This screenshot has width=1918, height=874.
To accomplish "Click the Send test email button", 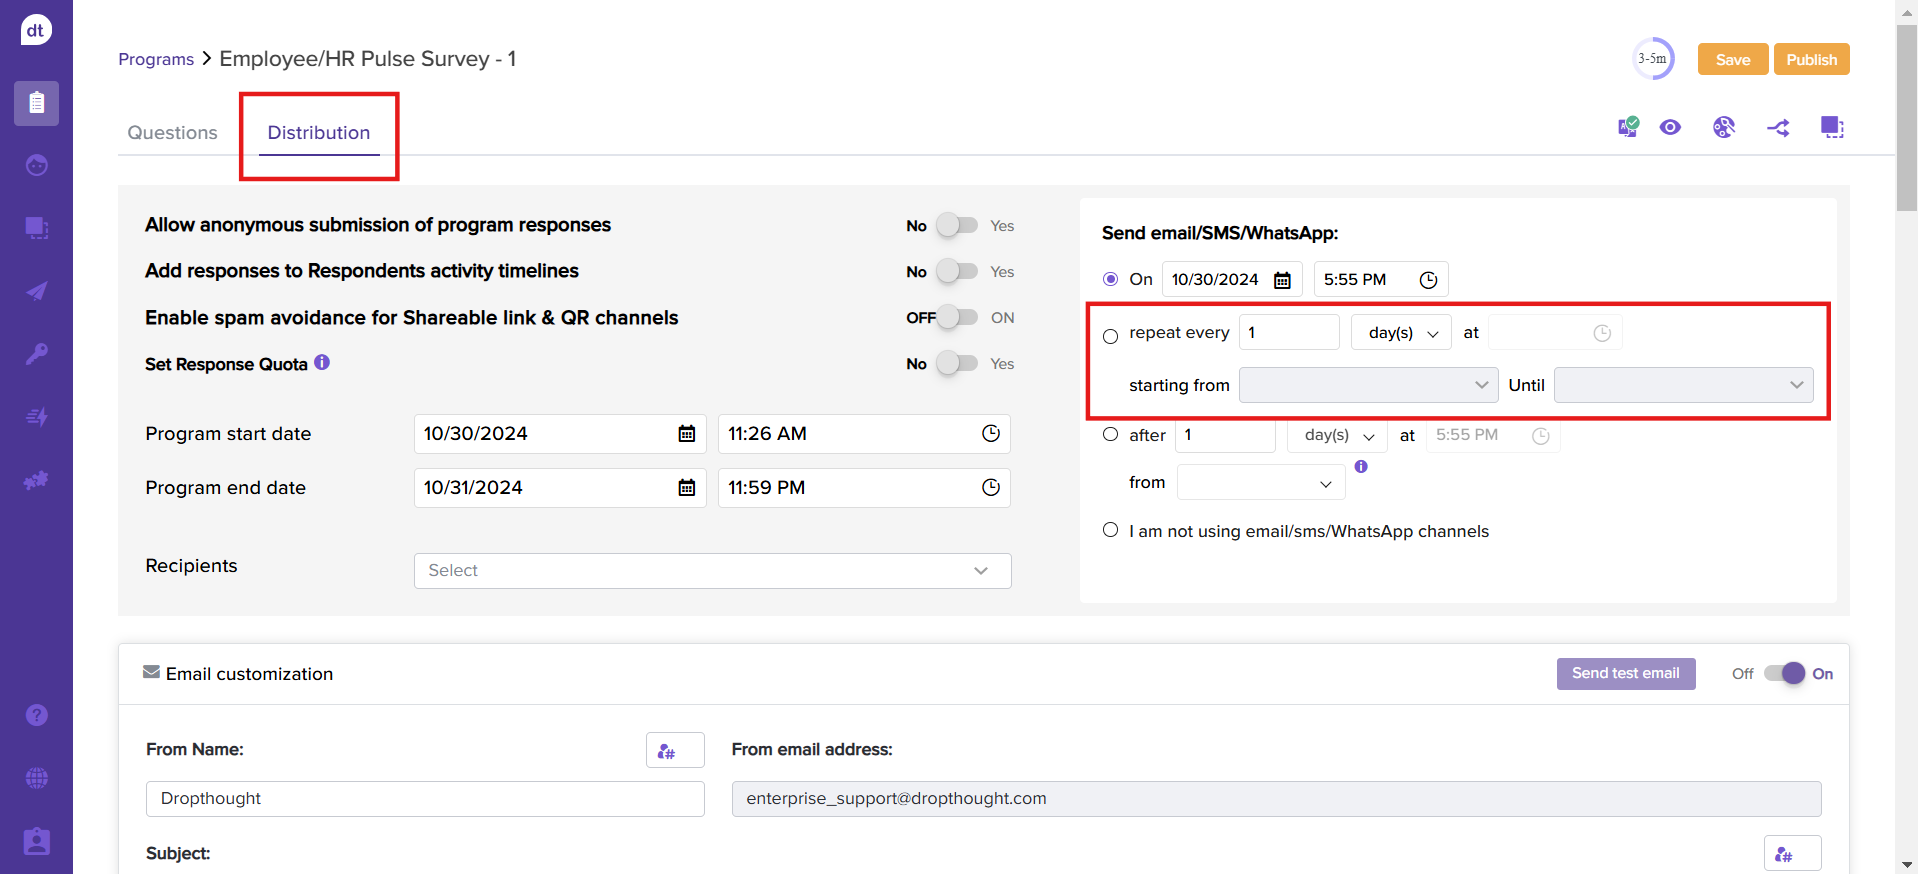I will click(x=1625, y=674).
